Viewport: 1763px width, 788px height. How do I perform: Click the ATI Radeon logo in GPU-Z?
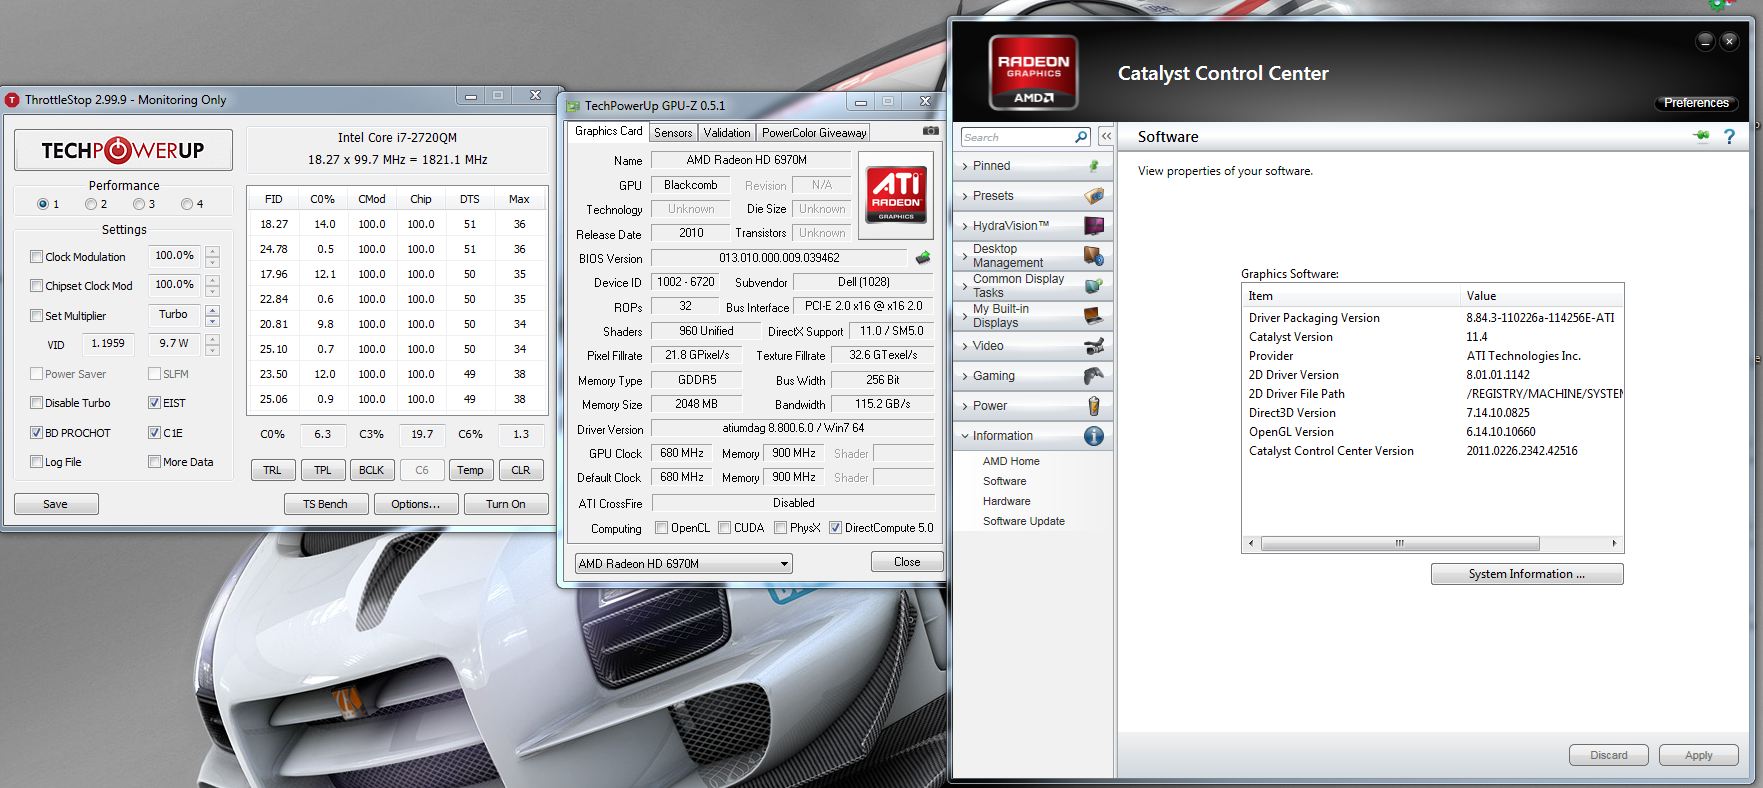[x=896, y=194]
